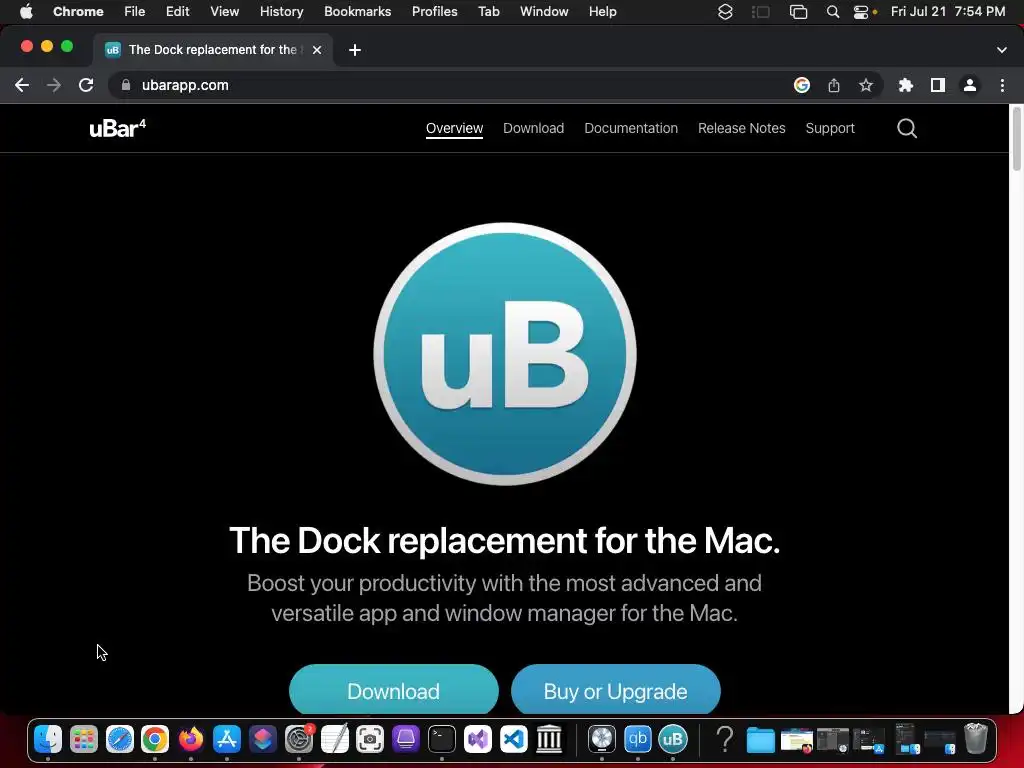Open the Trash in the Dock
Image resolution: width=1024 pixels, height=768 pixels.
[x=976, y=739]
